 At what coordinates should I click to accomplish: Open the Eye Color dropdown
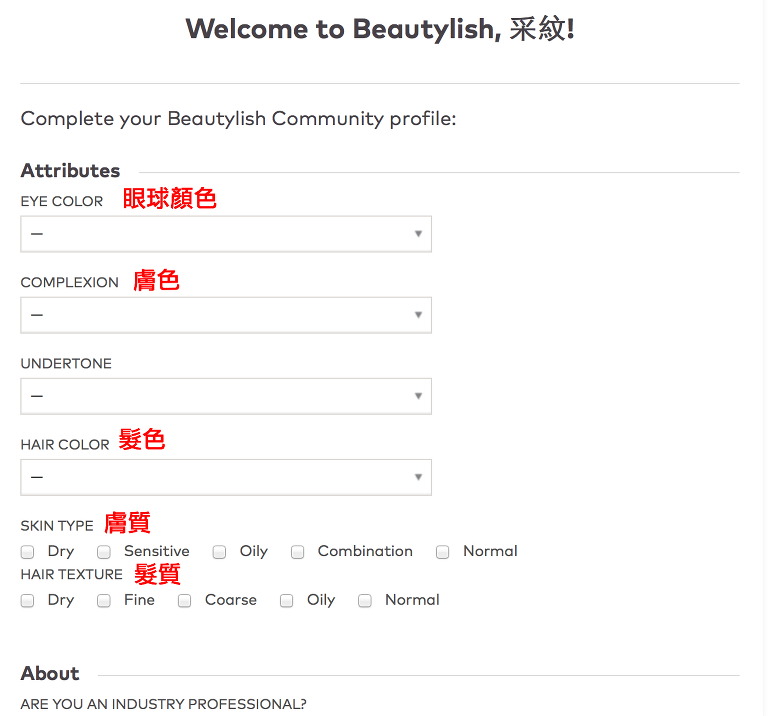coord(225,234)
